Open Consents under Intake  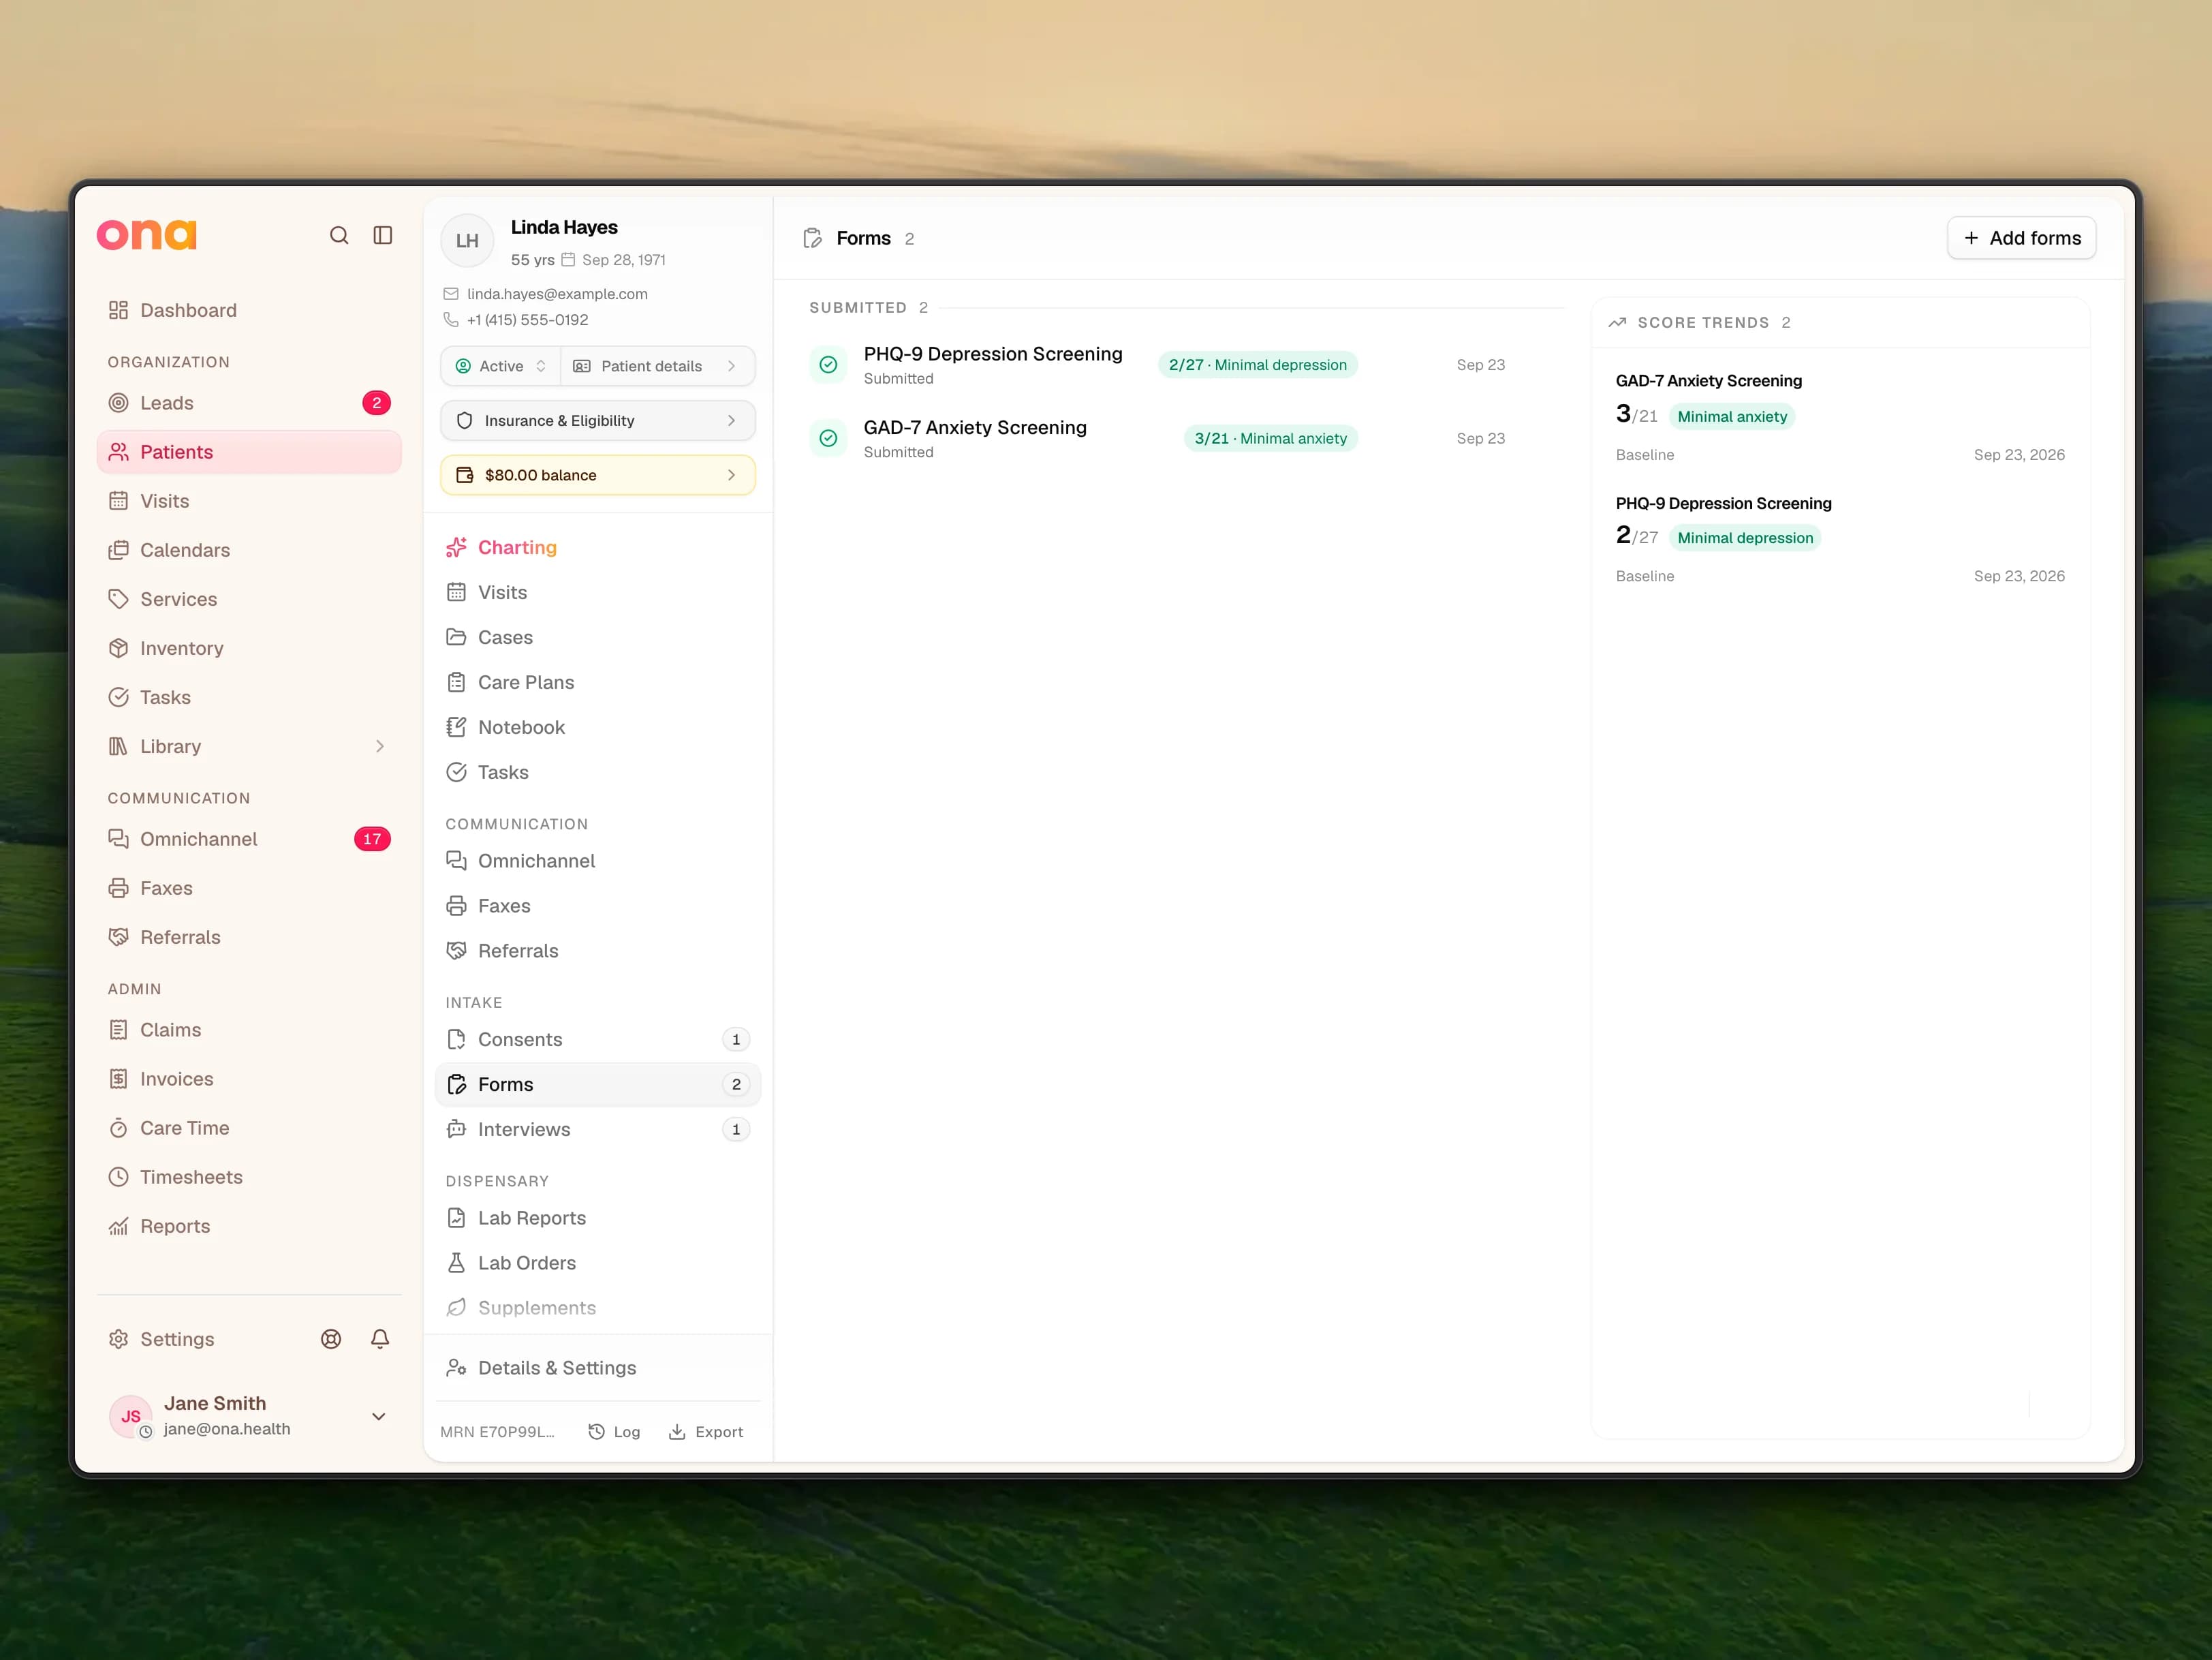click(x=598, y=1039)
